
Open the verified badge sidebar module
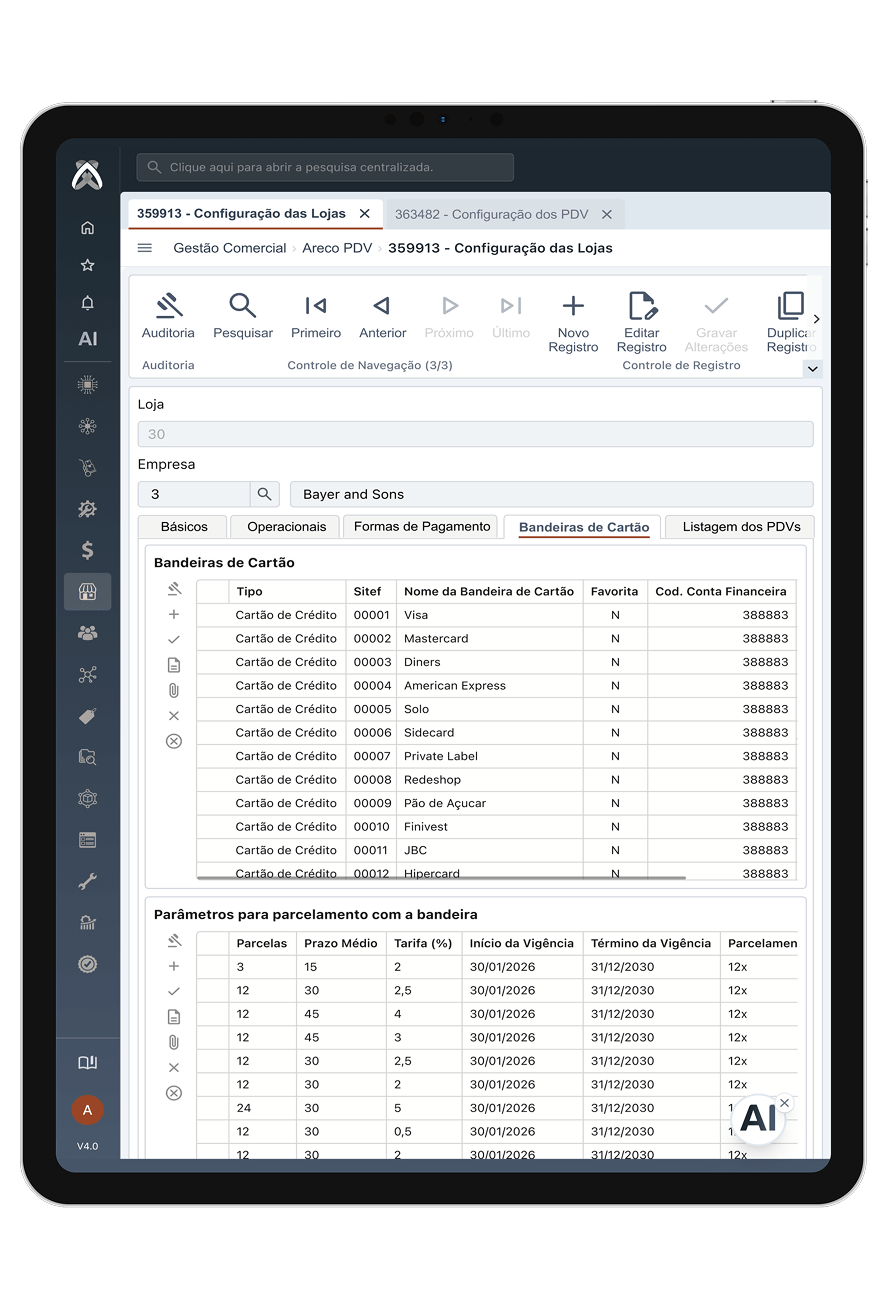[87, 964]
